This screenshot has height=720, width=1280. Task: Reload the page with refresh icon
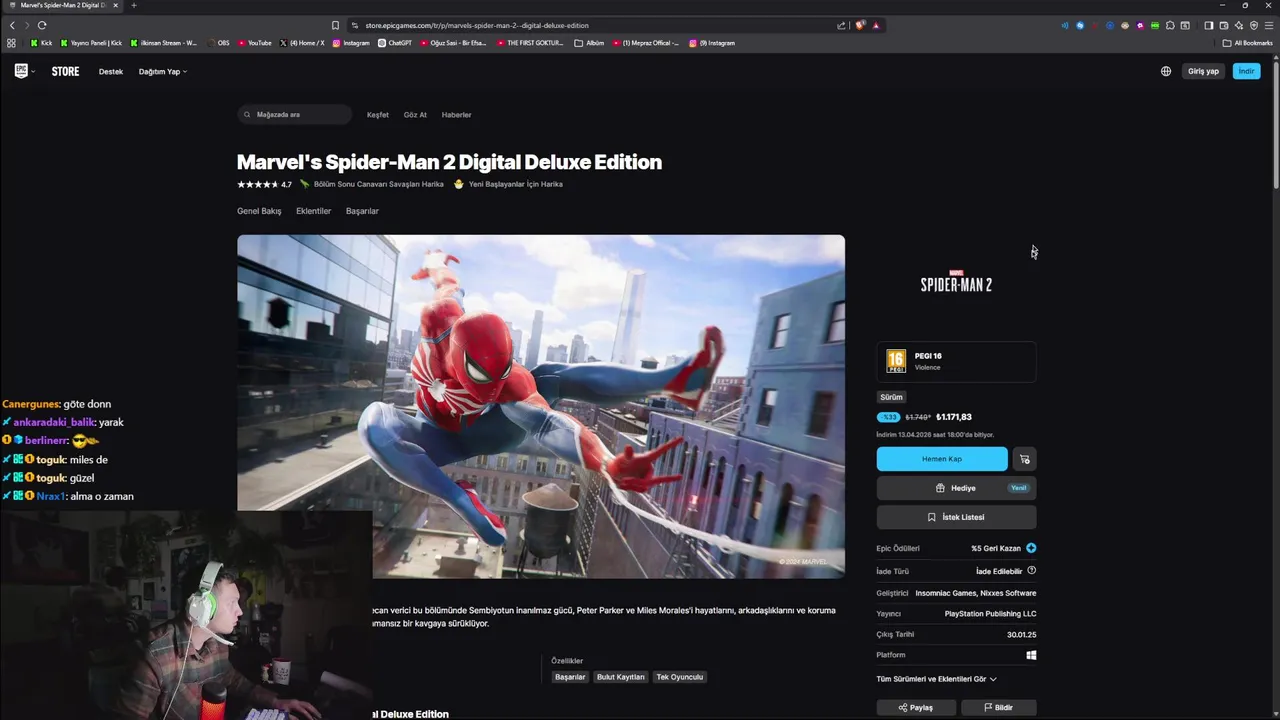(42, 25)
